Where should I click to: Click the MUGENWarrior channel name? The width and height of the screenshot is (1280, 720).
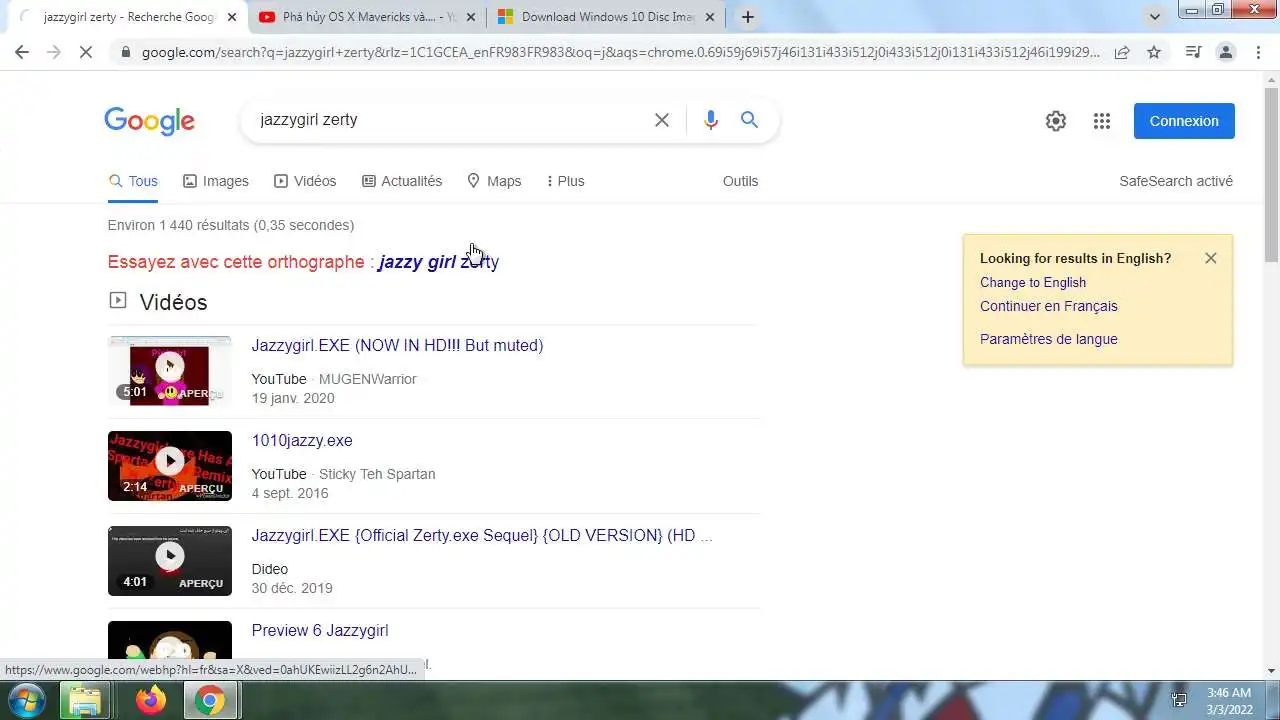click(368, 379)
